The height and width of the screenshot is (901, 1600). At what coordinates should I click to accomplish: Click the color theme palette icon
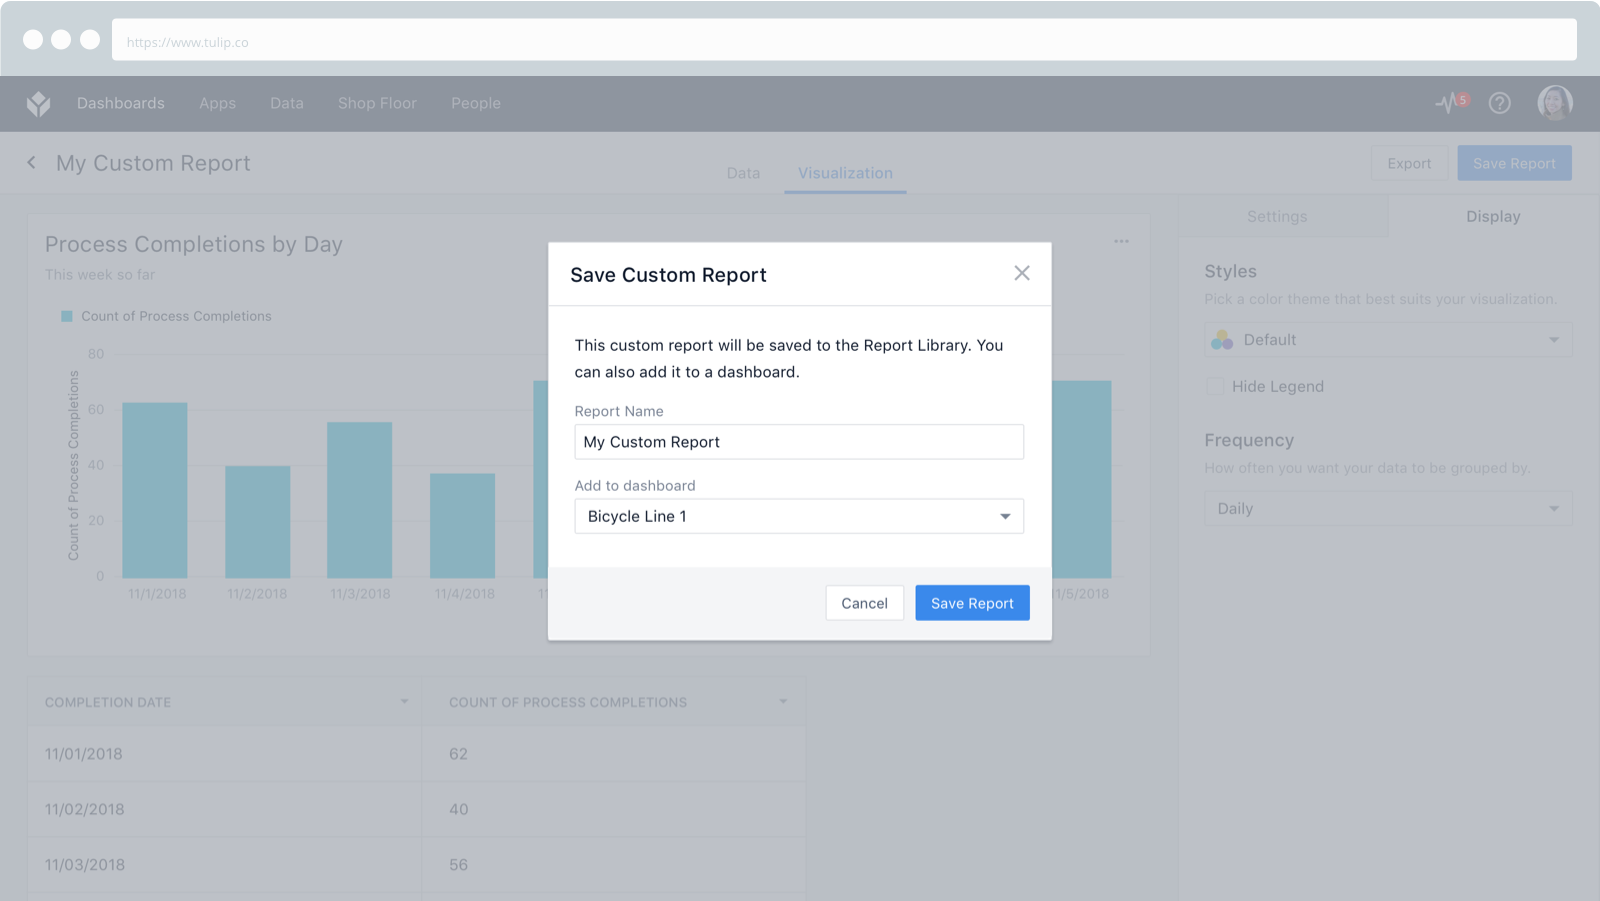[1222, 340]
